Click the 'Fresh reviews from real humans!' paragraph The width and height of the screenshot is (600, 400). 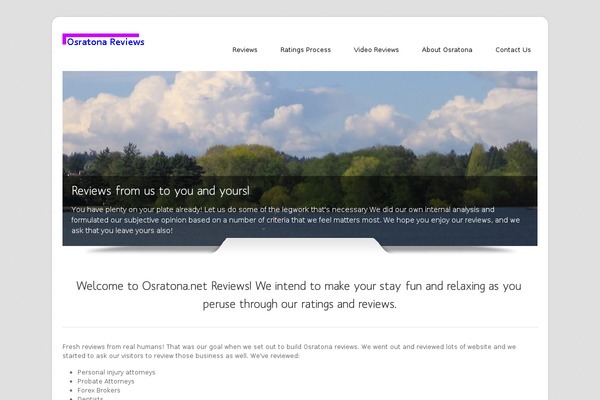pos(289,351)
